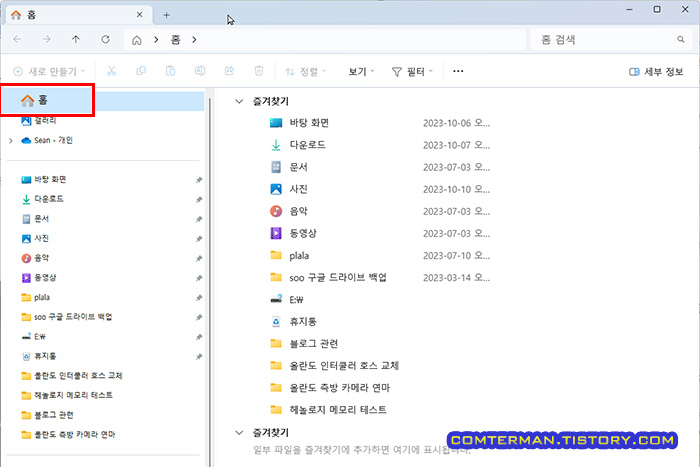Click the Forward navigation arrow

tap(46, 39)
